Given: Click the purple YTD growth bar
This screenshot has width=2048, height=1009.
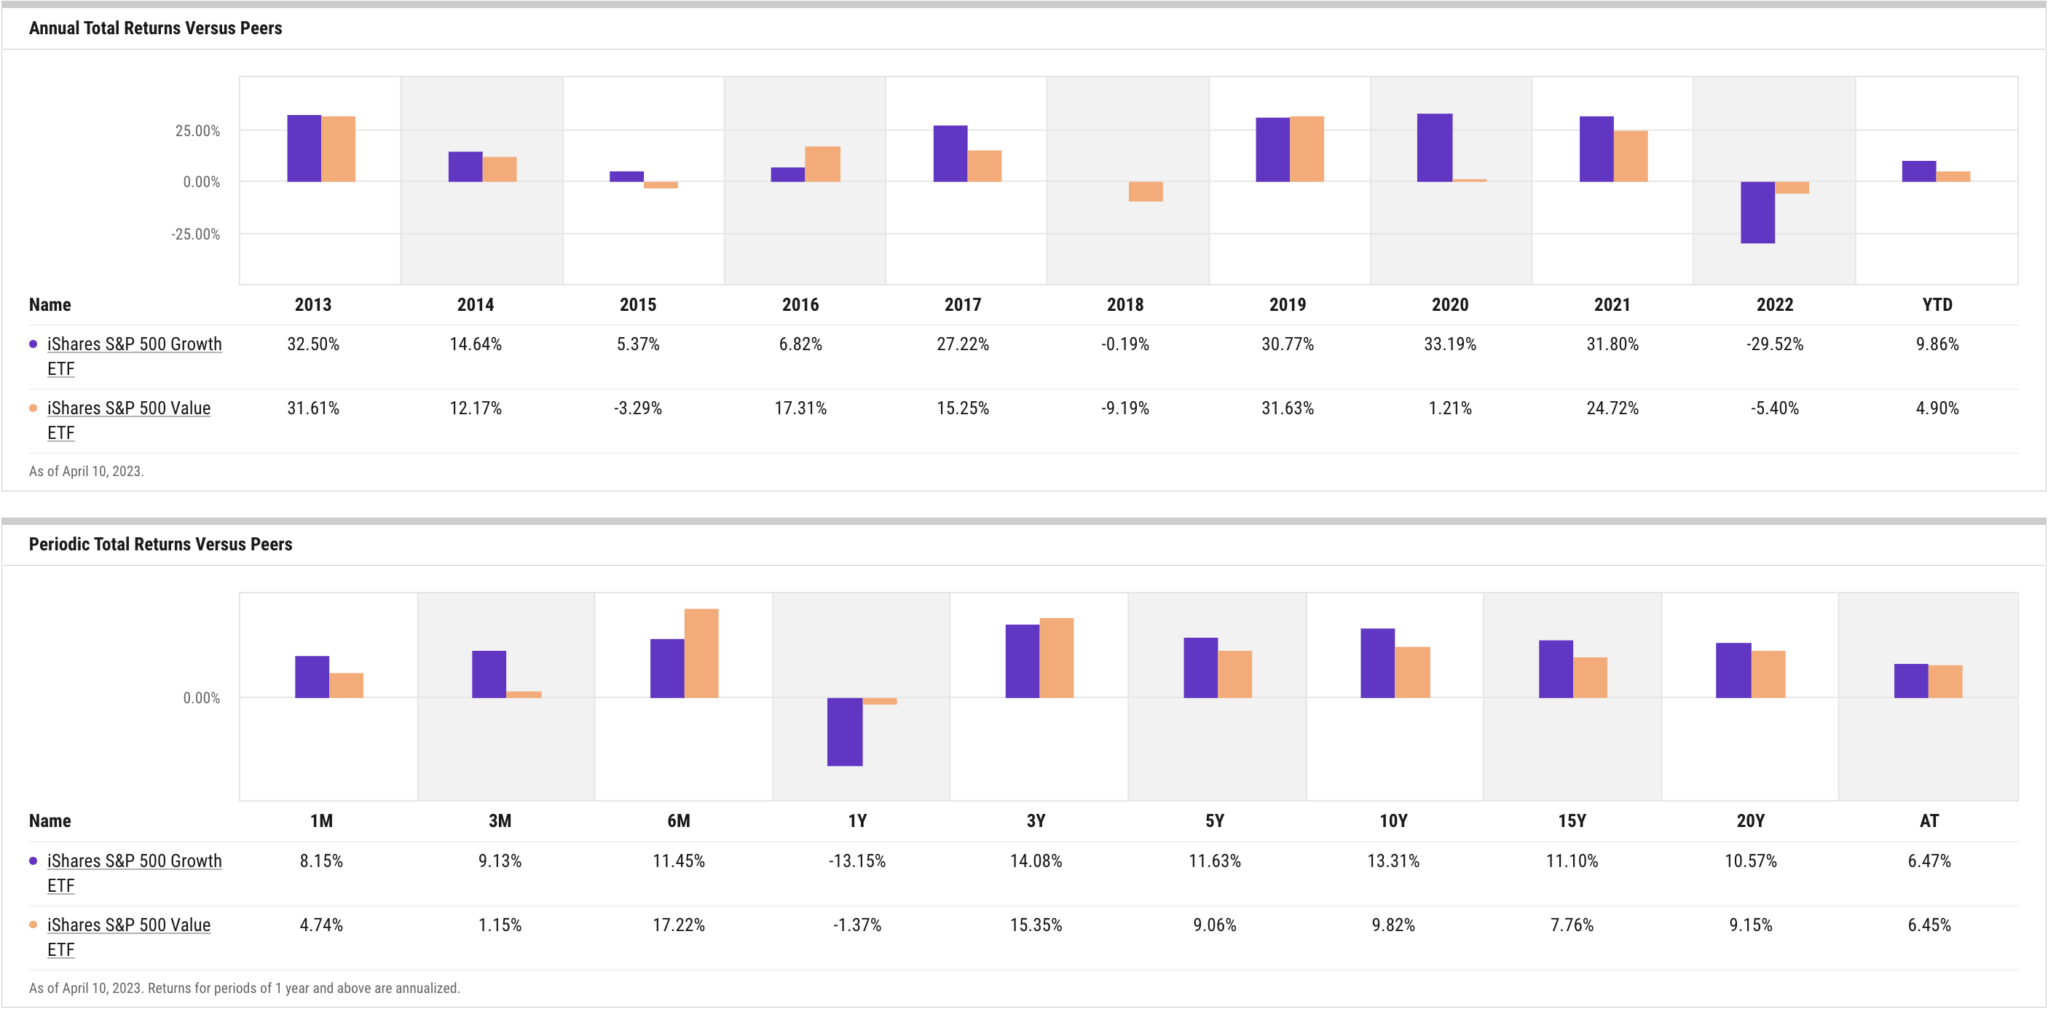Looking at the screenshot, I should click(1919, 171).
